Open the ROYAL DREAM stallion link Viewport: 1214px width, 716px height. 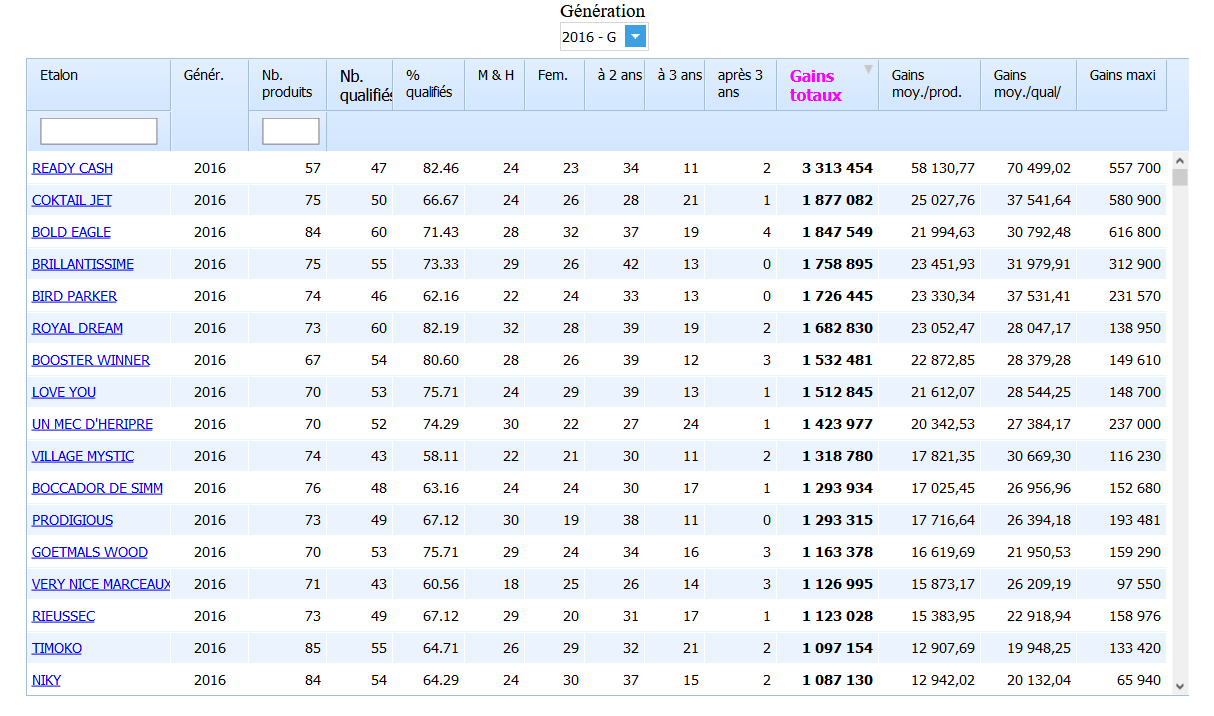click(x=78, y=328)
